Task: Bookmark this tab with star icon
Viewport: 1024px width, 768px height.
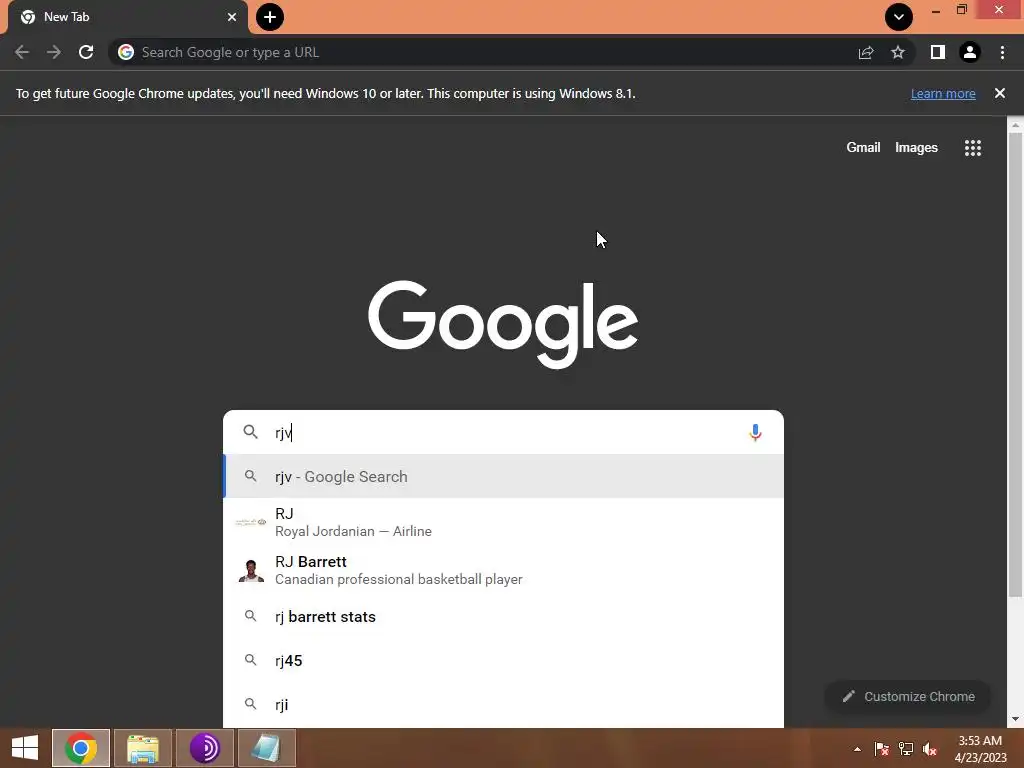Action: (898, 52)
